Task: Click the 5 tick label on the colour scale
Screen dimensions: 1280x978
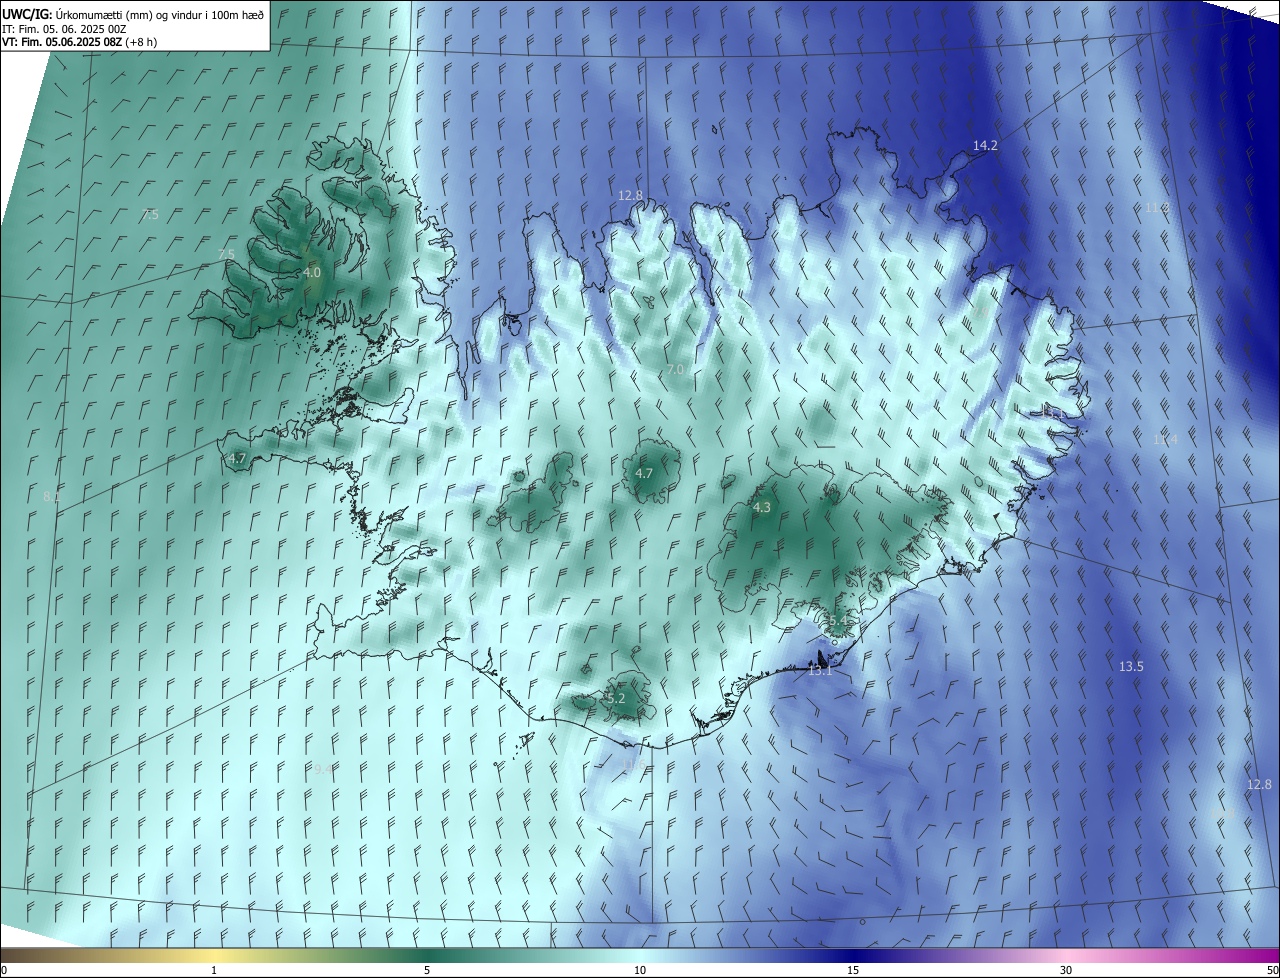Action: tap(427, 971)
